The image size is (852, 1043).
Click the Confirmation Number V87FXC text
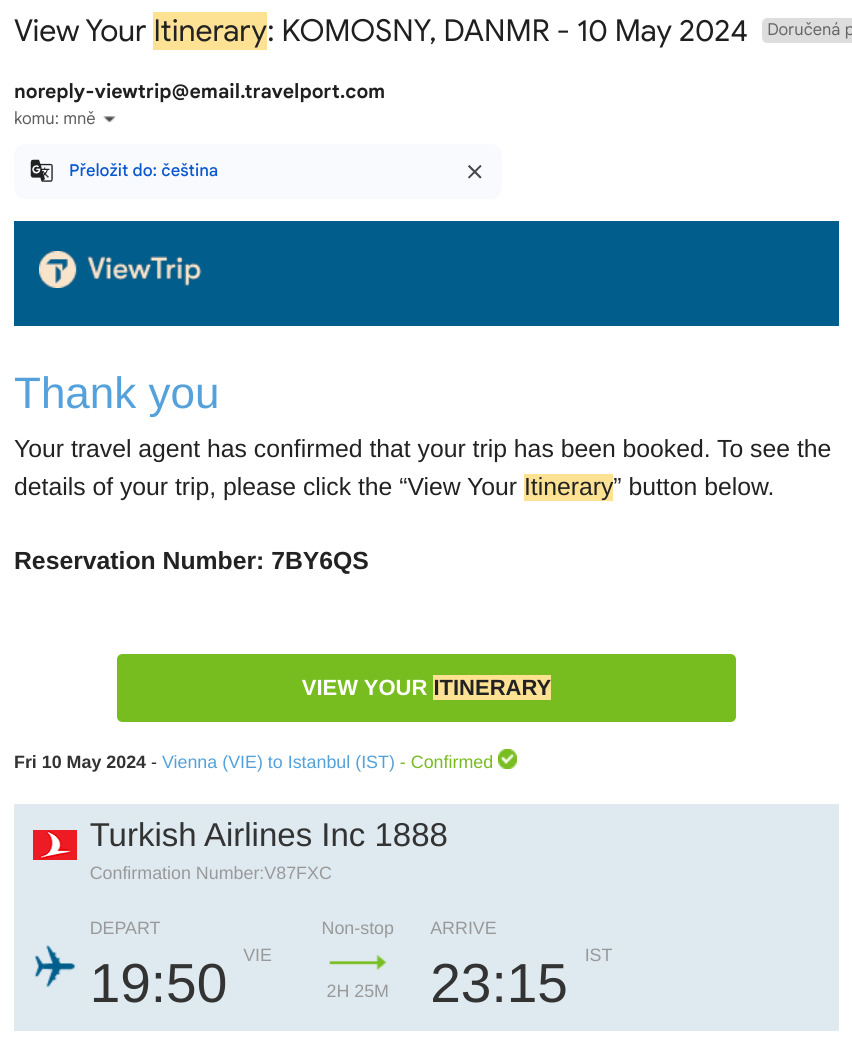point(211,873)
